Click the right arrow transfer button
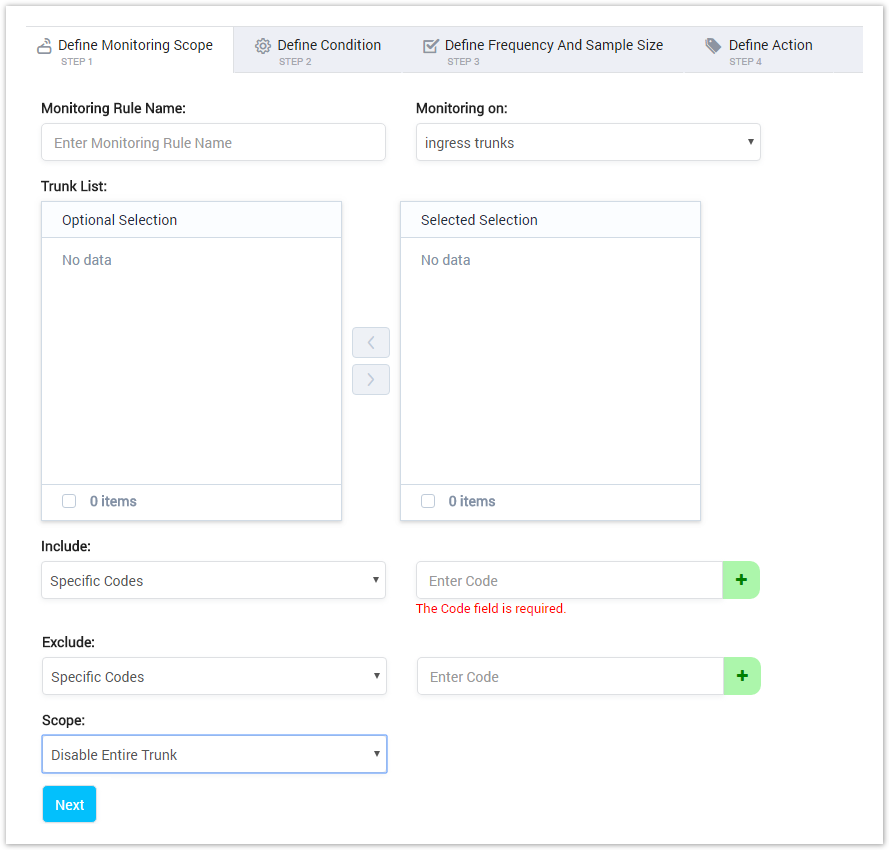889x850 pixels. [x=371, y=380]
